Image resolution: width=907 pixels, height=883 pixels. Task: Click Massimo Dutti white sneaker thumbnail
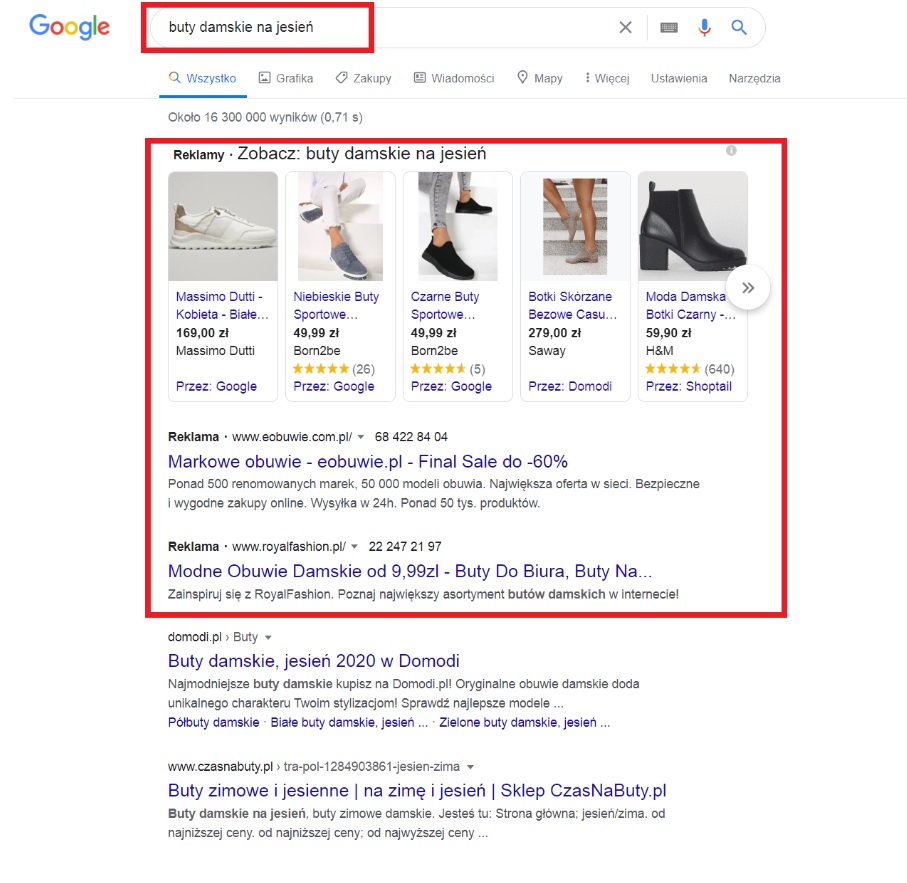[223, 226]
